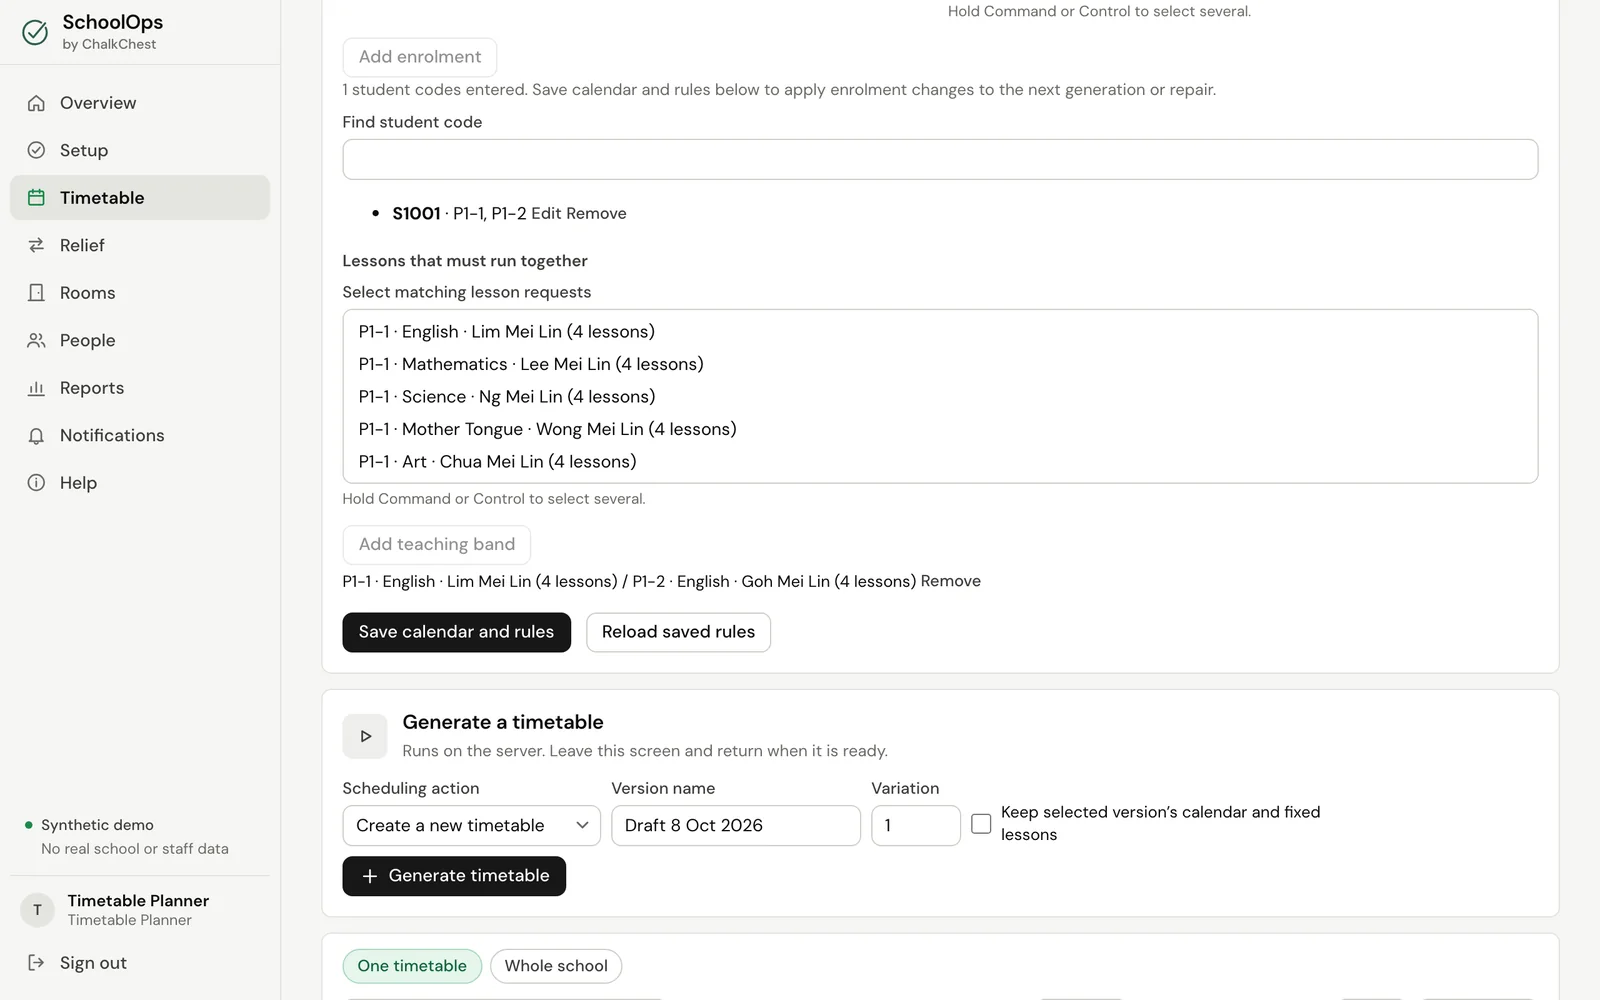This screenshot has width=1600, height=1000.
Task: Expand the Scheduling action dropdown
Action: click(471, 826)
